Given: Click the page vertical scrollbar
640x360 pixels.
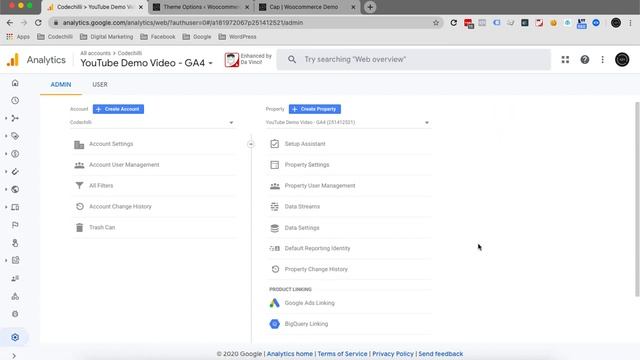Looking at the screenshot, I should coord(637,199).
